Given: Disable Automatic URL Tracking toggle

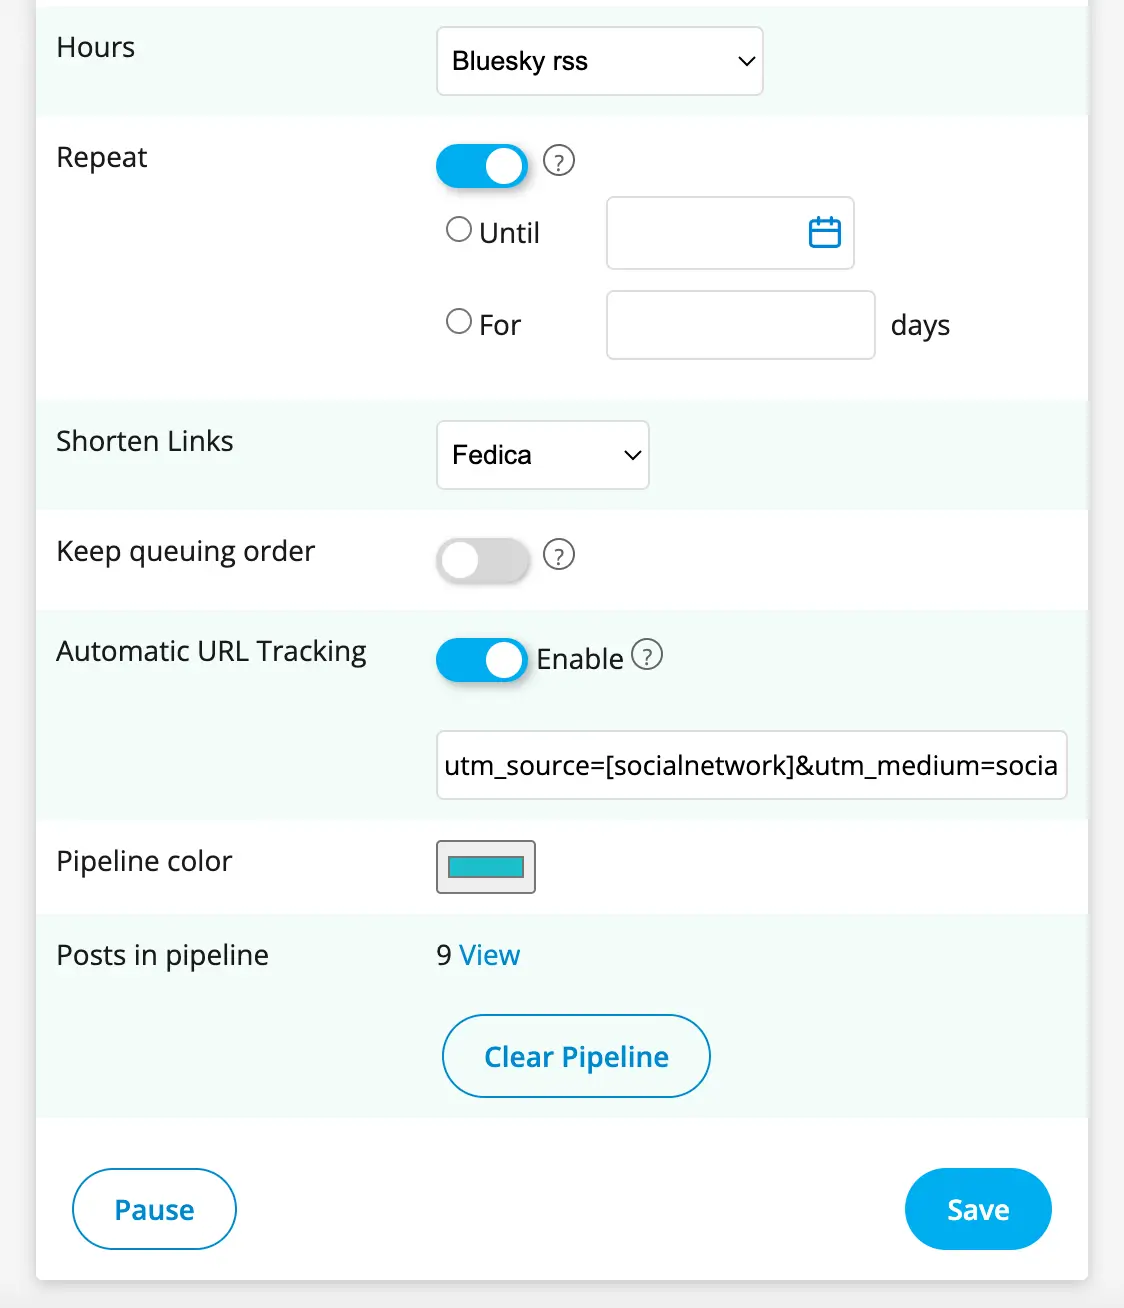Looking at the screenshot, I should (482, 660).
